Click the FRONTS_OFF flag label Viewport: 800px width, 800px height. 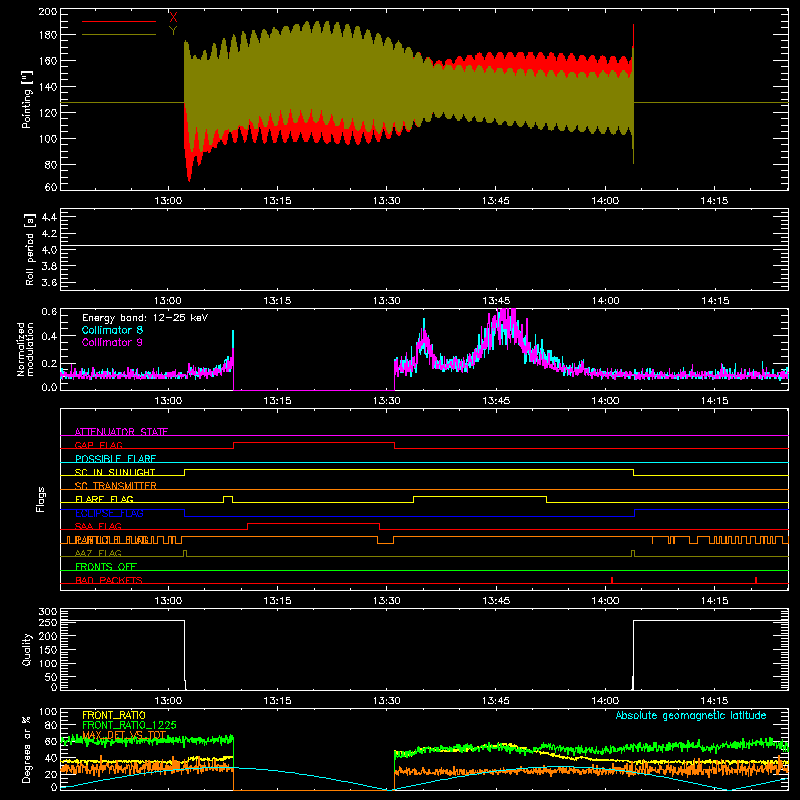106,567
